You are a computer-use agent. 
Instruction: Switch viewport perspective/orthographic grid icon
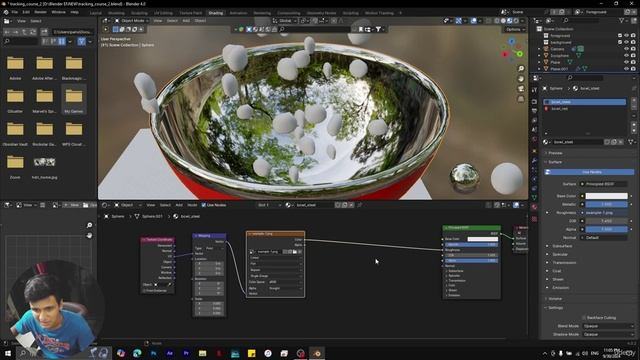pos(521,99)
